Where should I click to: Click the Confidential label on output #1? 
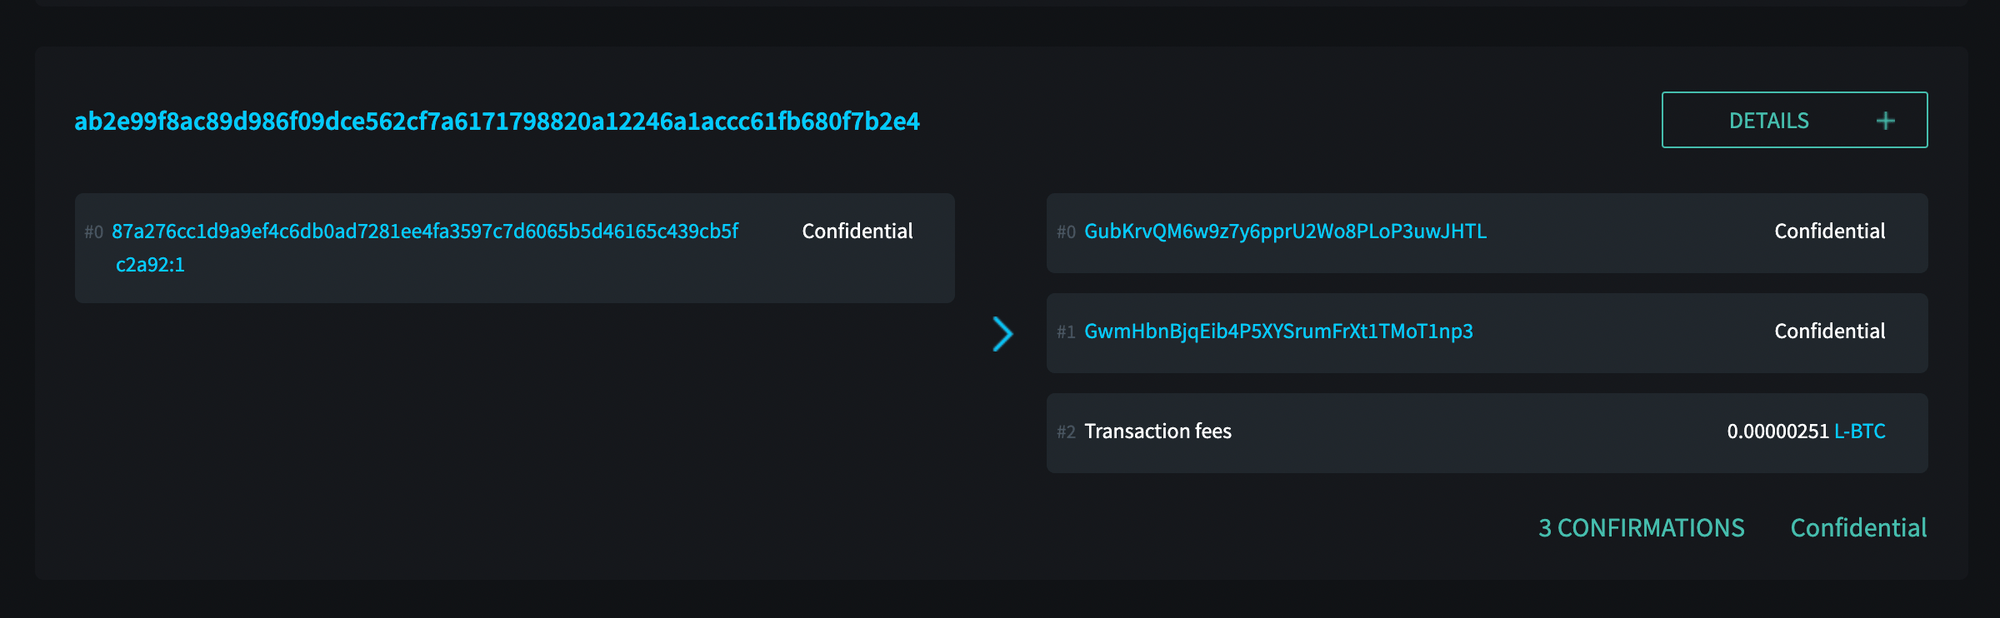tap(1829, 331)
